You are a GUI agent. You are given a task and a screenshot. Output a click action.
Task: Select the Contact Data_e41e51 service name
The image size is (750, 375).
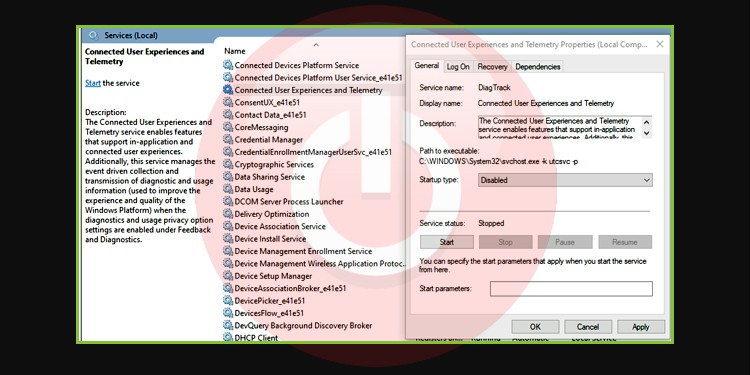pos(270,115)
